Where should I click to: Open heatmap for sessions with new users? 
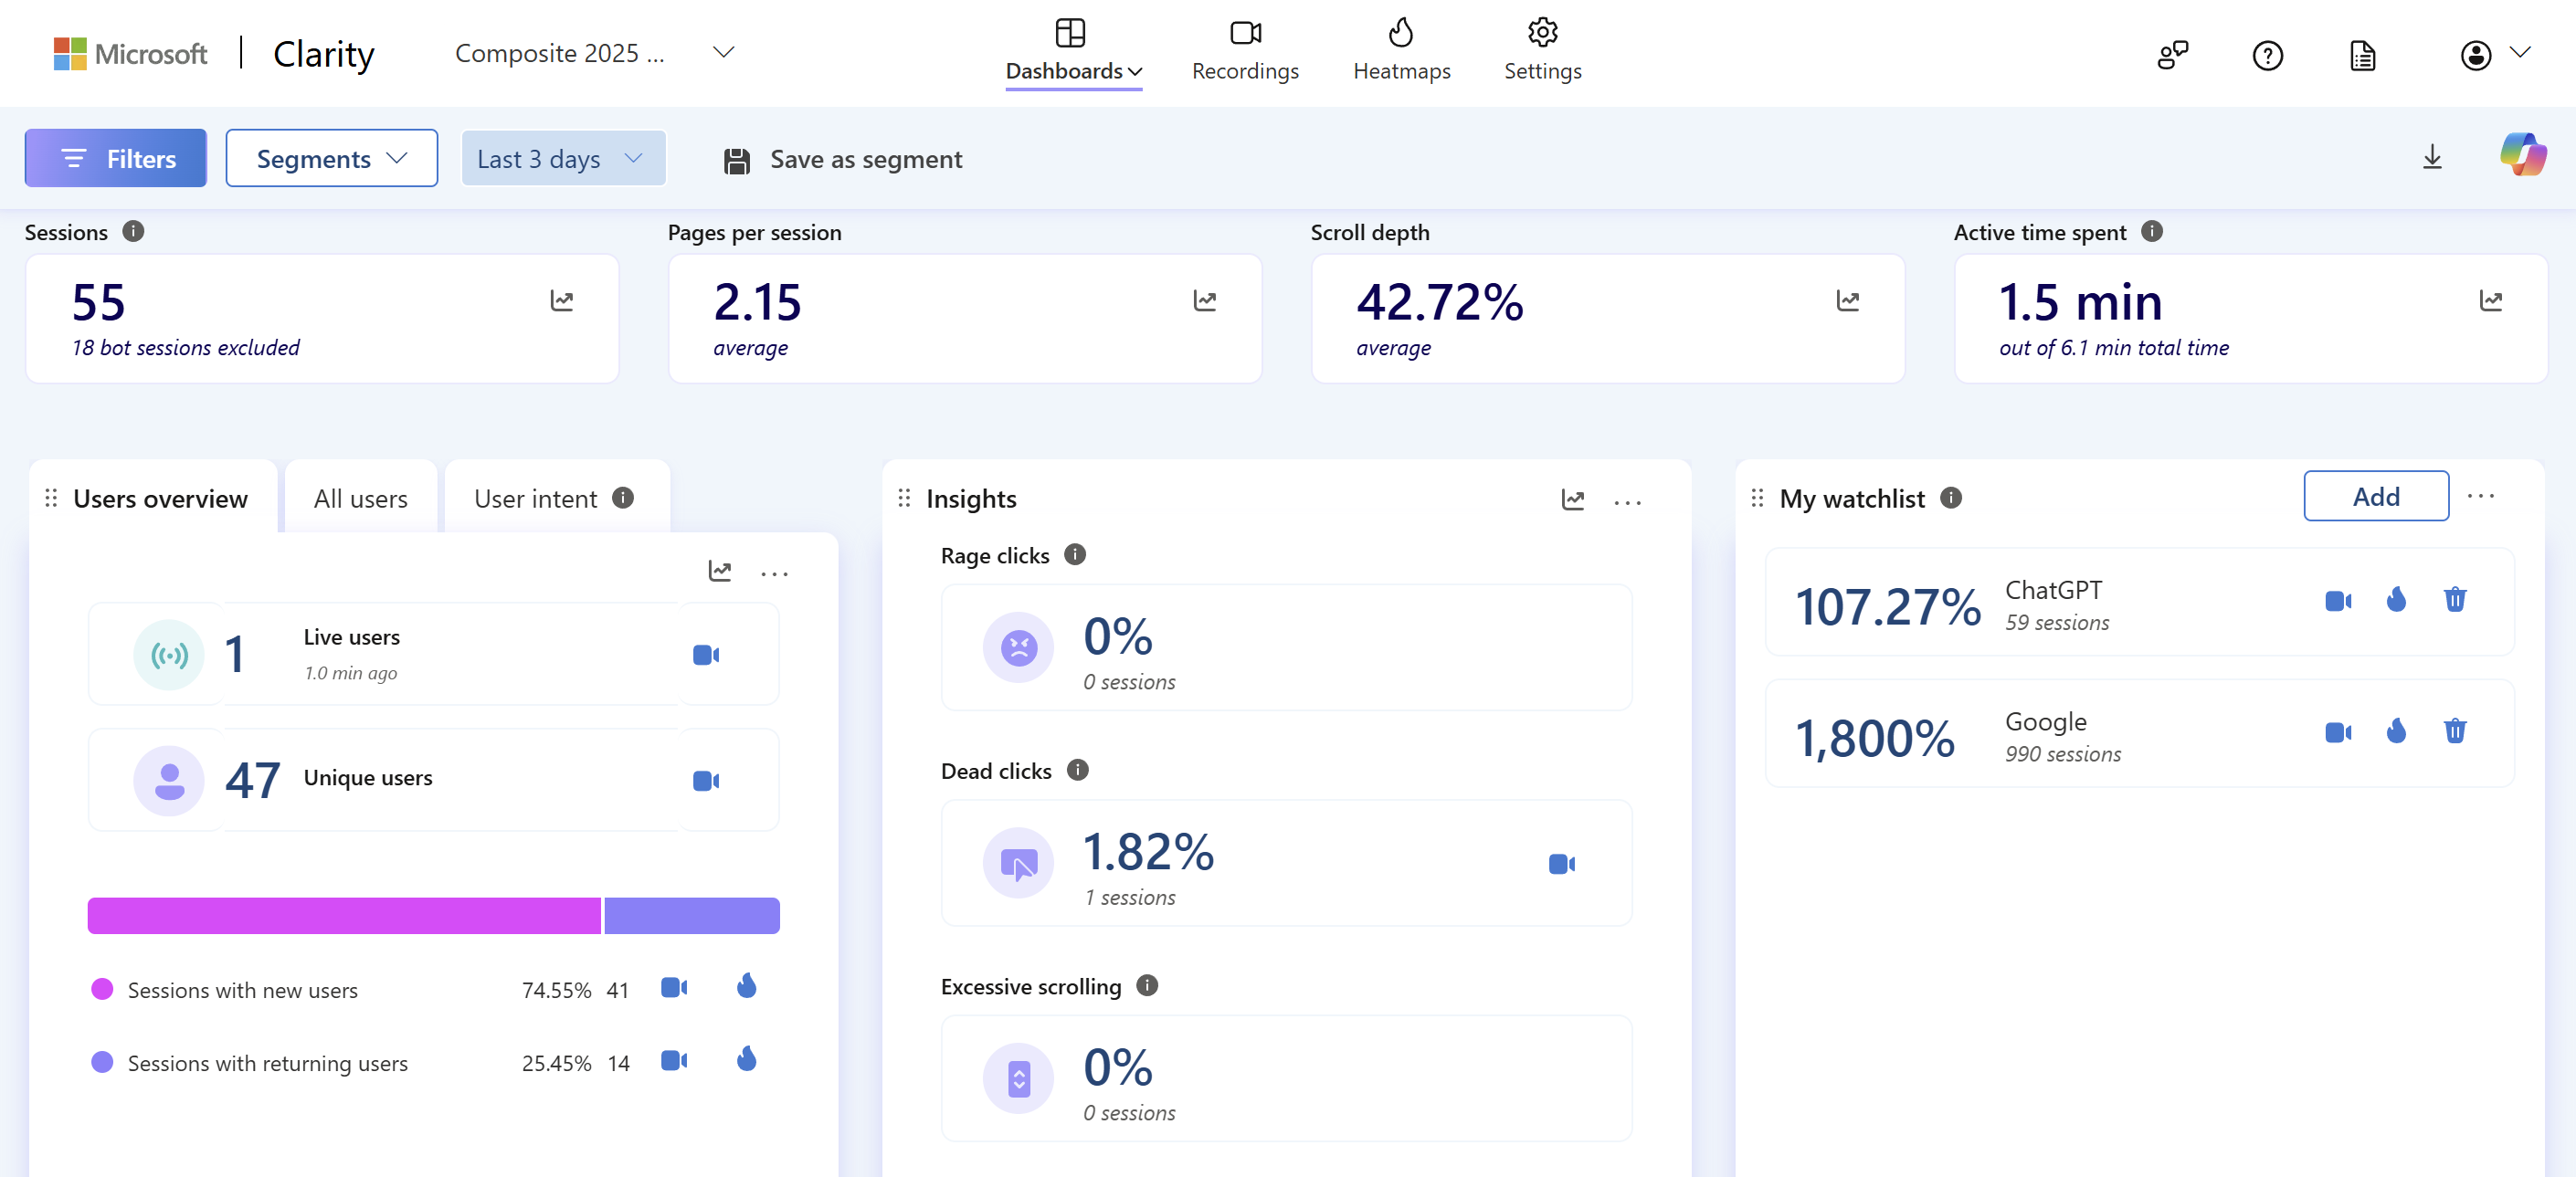point(746,987)
